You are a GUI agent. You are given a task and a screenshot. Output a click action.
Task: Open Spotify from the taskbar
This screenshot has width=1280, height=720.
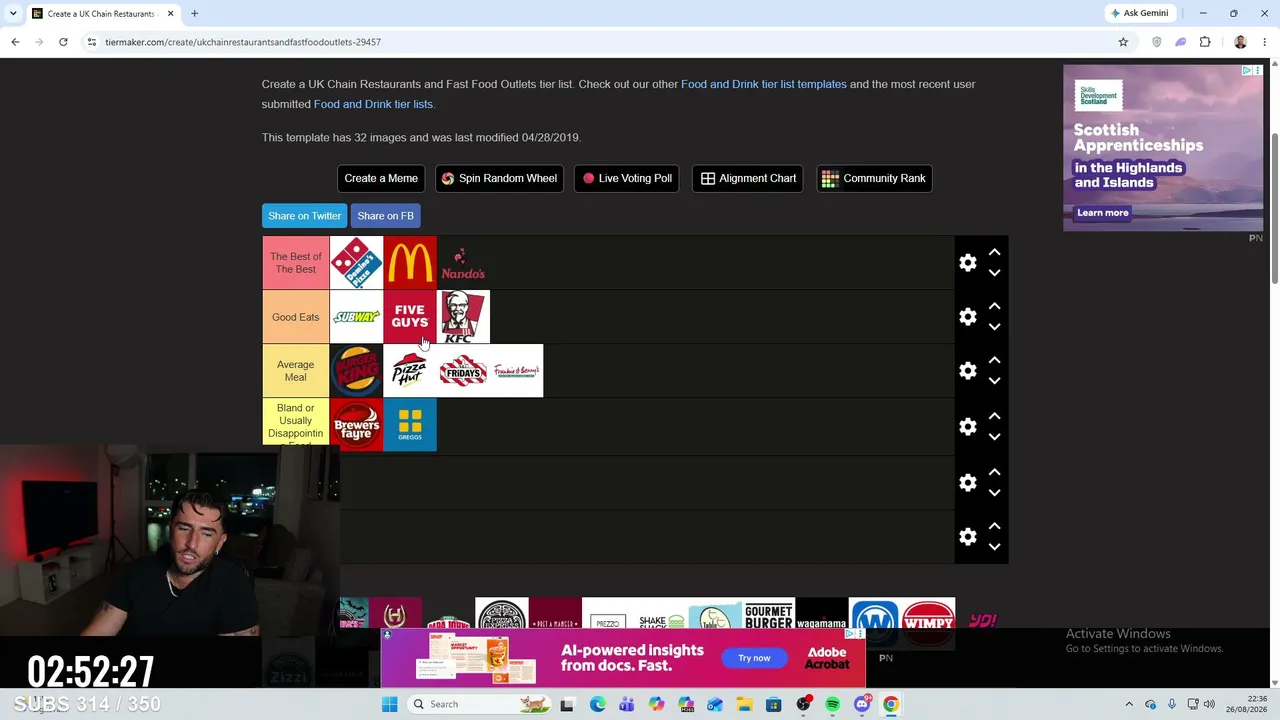pyautogui.click(x=832, y=704)
